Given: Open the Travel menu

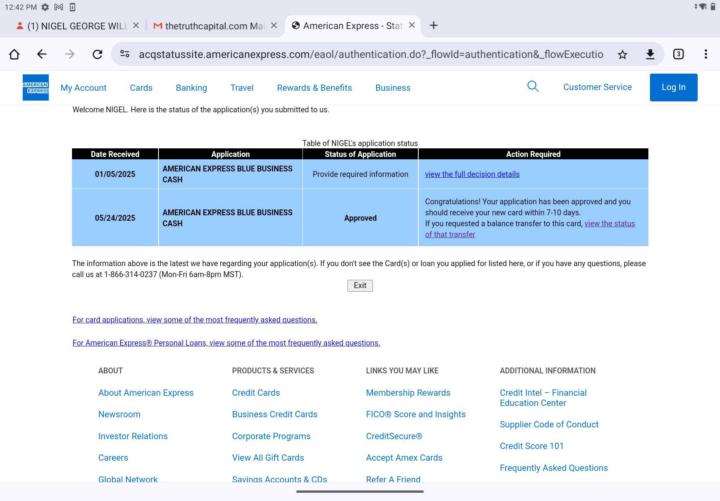Looking at the screenshot, I should (242, 88).
